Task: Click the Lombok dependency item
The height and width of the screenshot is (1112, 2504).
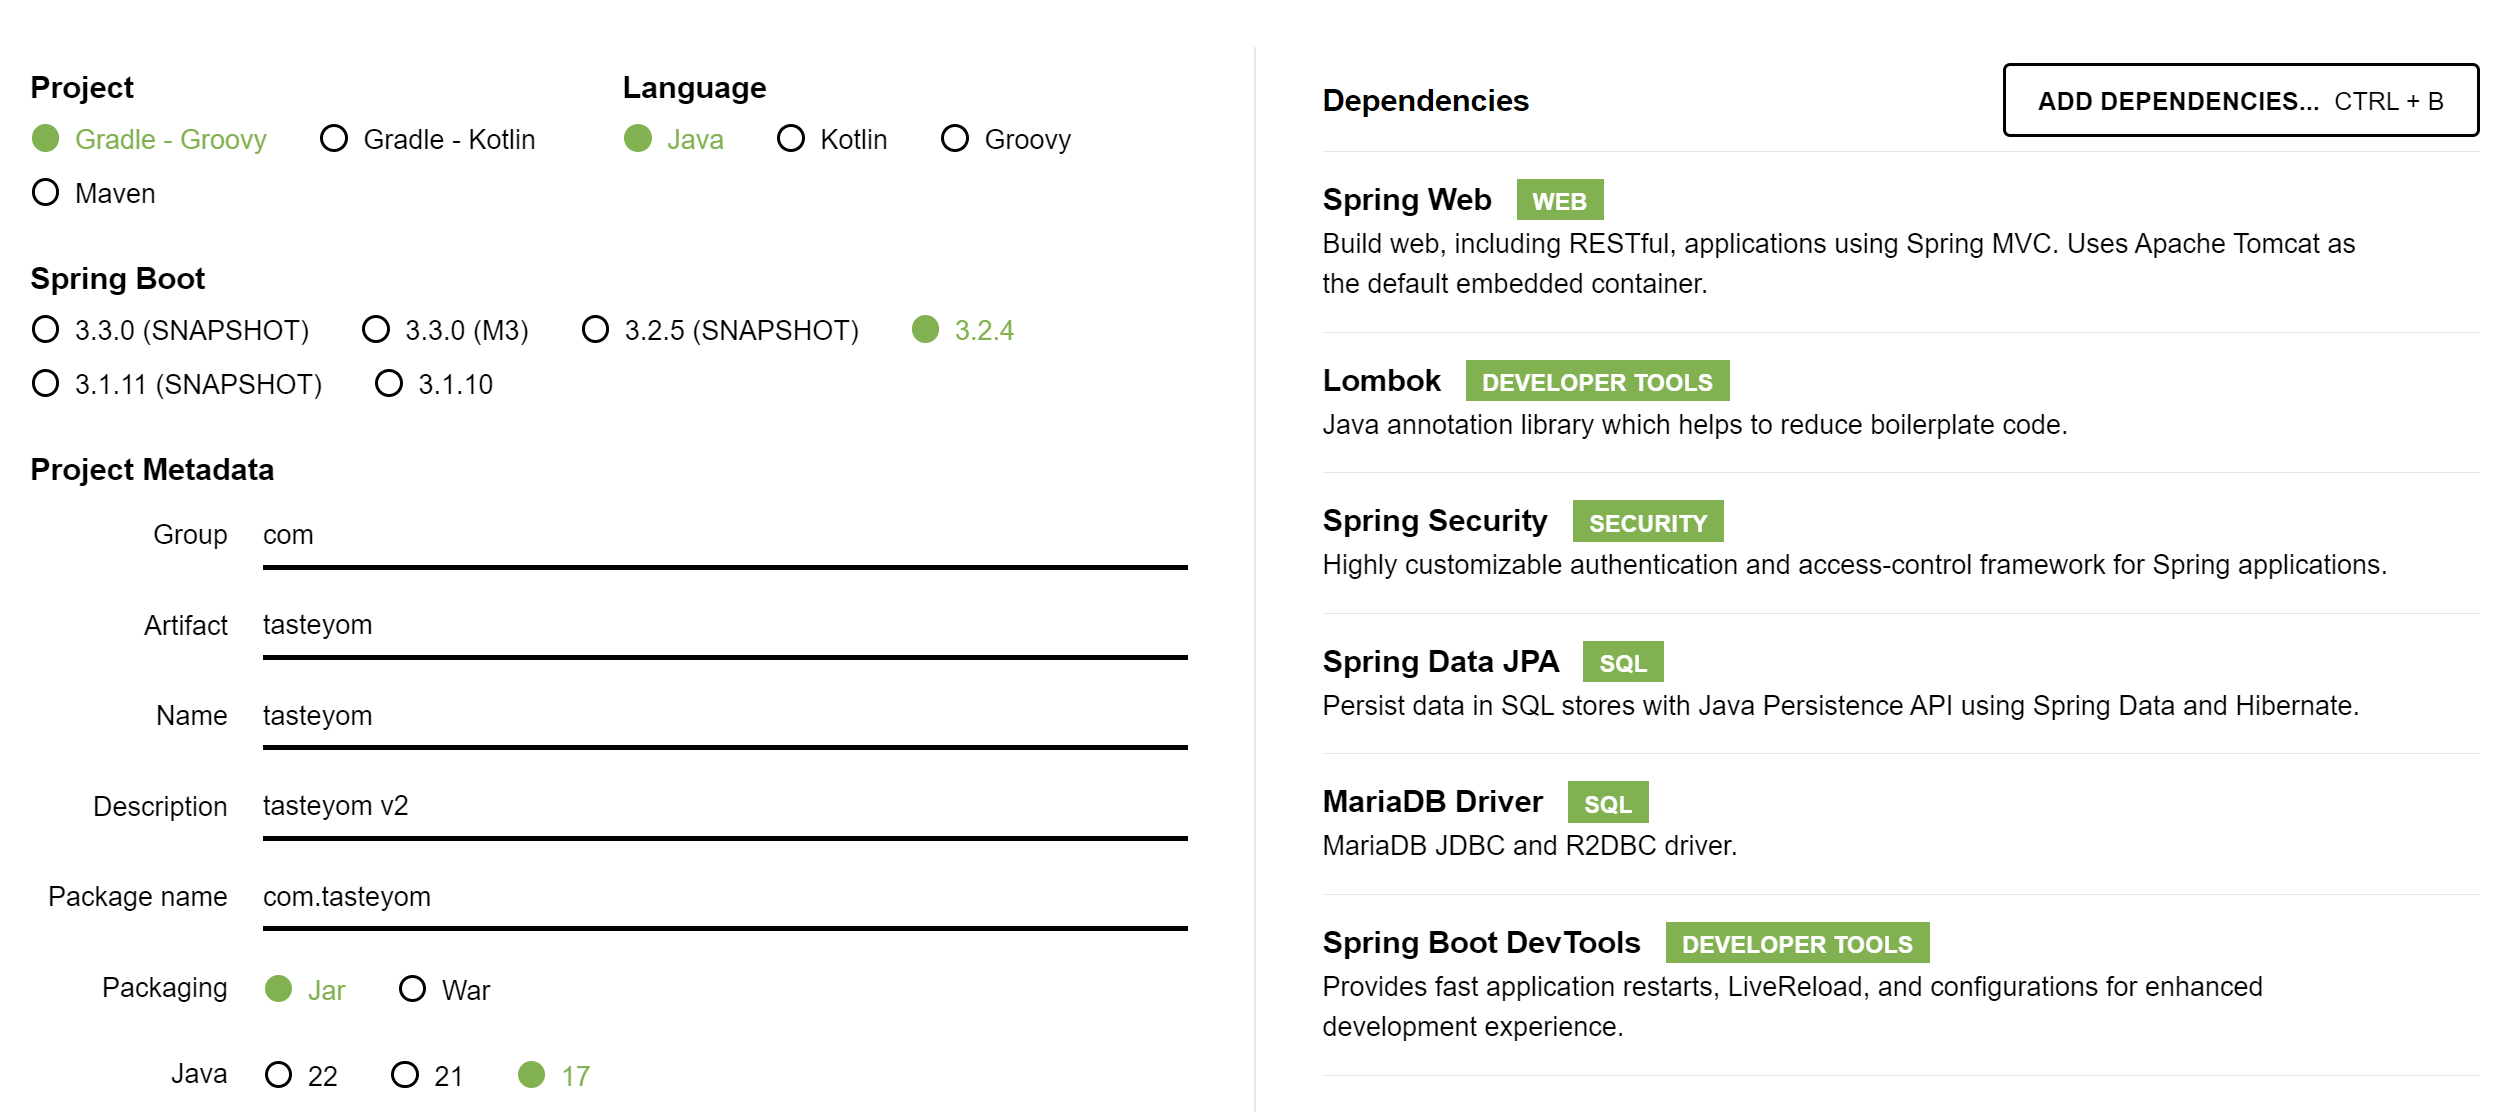Action: (x=1900, y=403)
